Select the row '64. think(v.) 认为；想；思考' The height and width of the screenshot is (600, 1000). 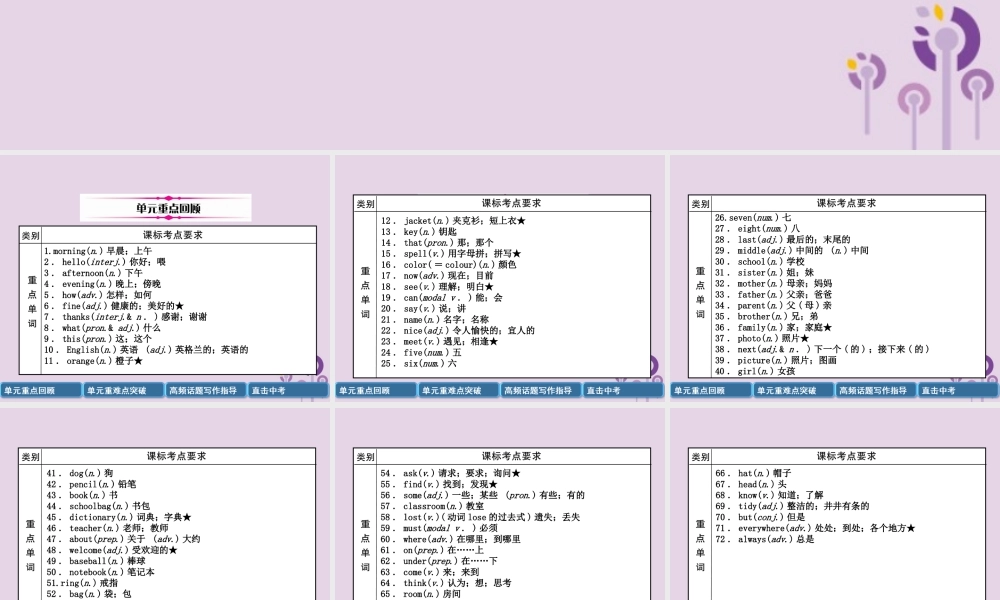[446, 583]
